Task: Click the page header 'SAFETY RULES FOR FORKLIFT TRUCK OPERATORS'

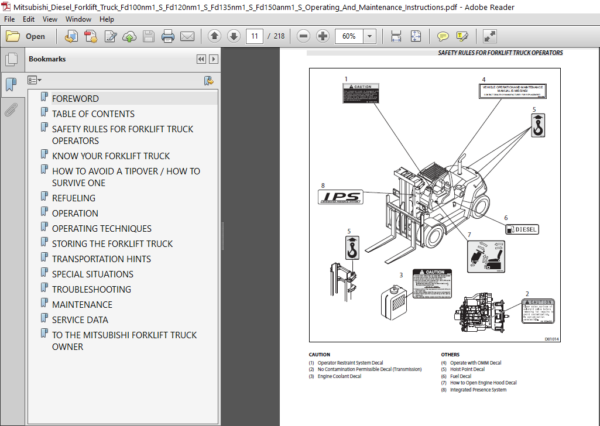Action: tap(501, 53)
